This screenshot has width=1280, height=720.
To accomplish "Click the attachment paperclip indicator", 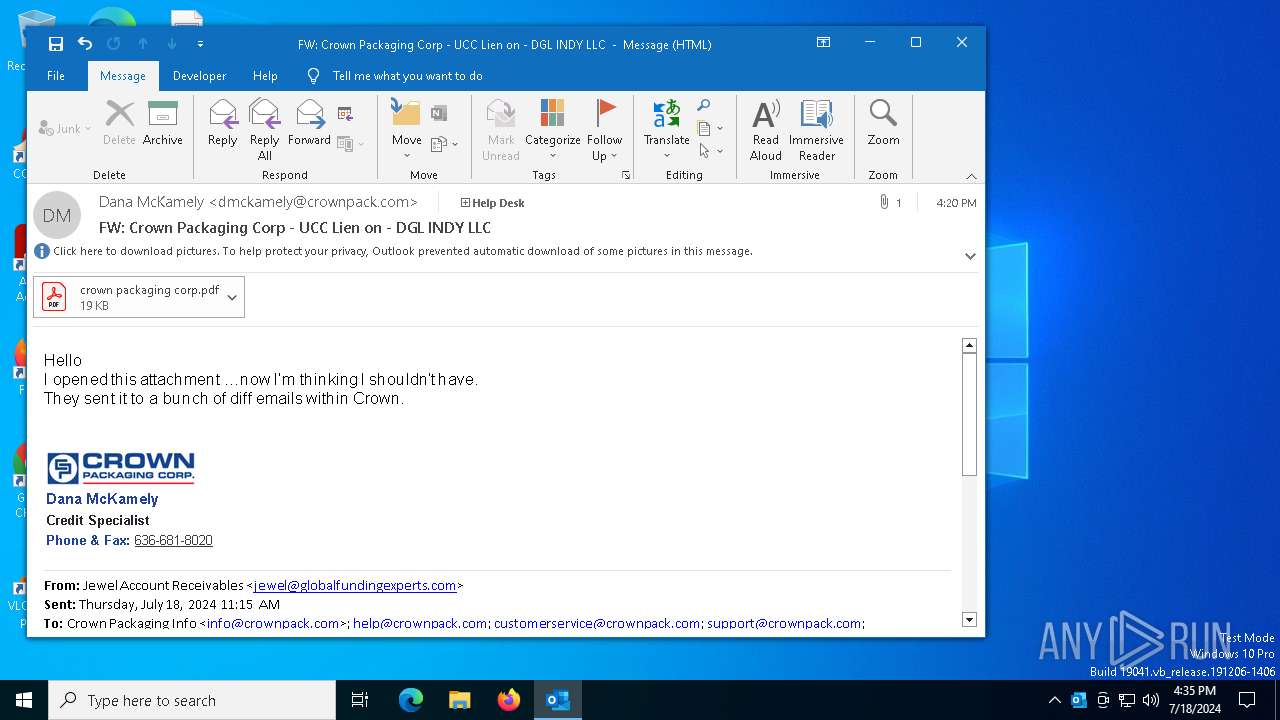I will (x=884, y=203).
